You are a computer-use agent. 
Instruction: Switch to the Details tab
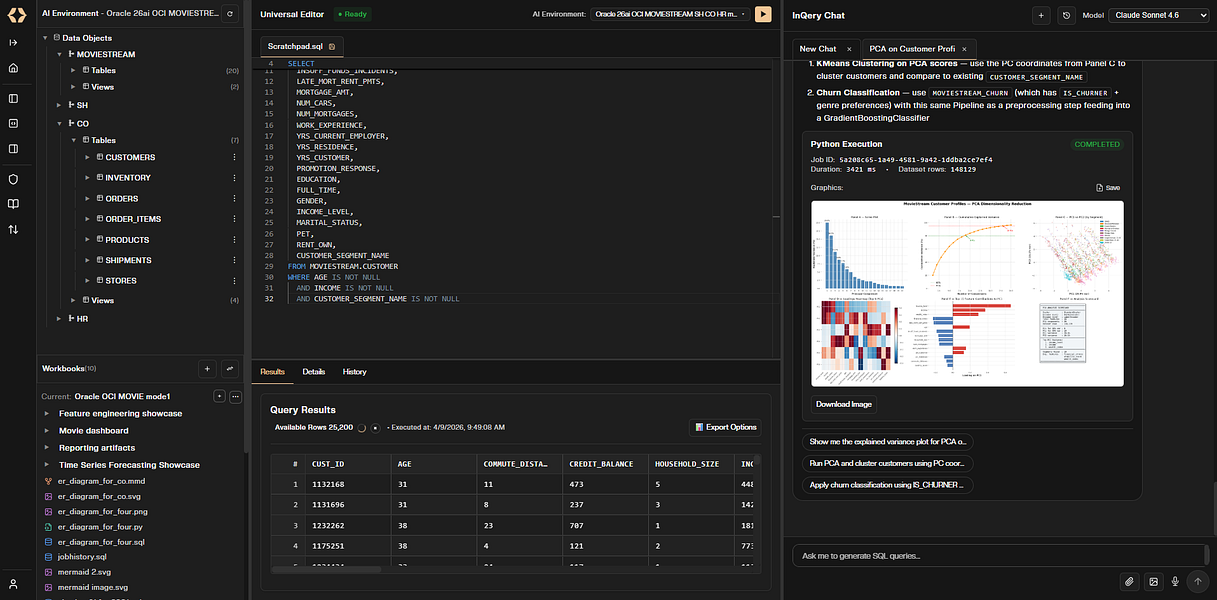coord(314,371)
